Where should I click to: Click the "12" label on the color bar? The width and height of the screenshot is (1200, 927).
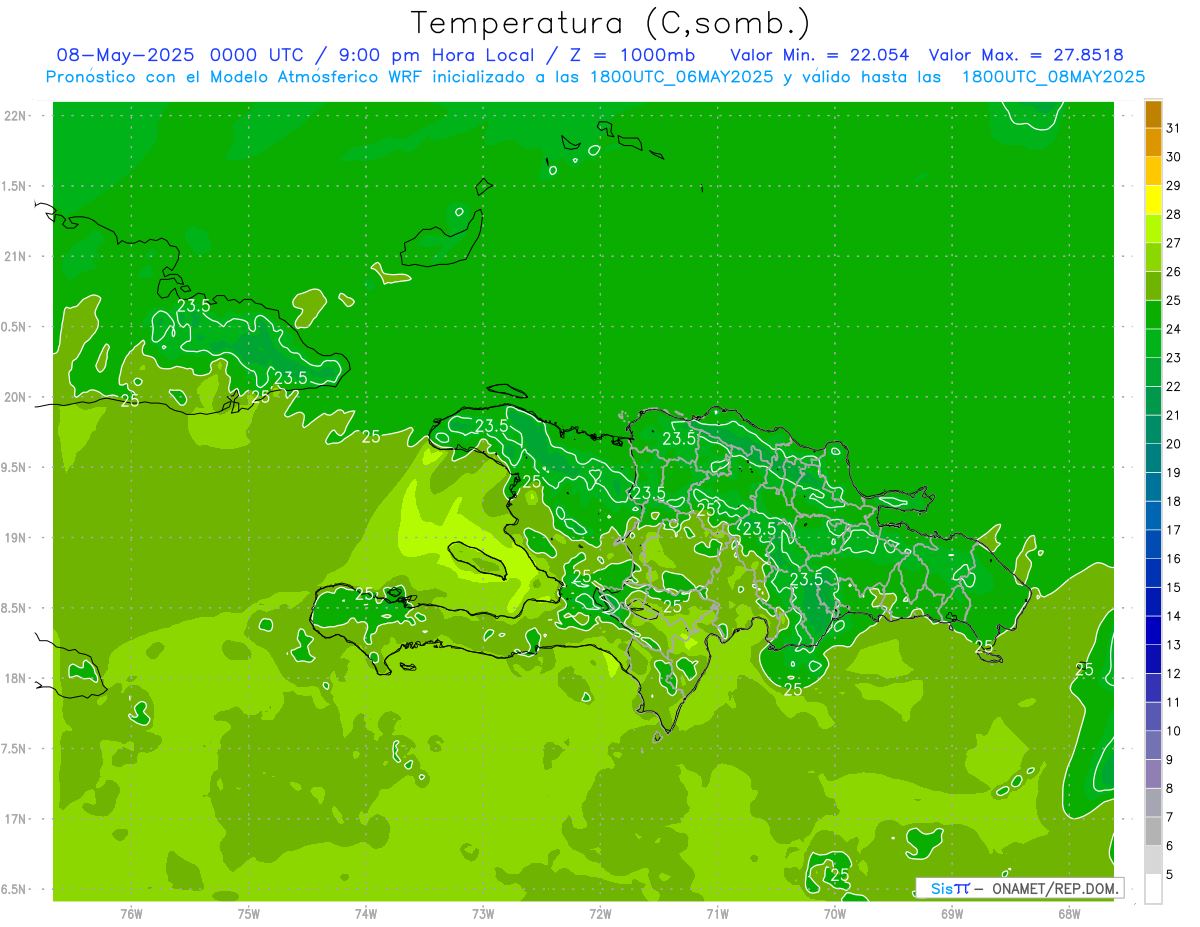point(1174,674)
